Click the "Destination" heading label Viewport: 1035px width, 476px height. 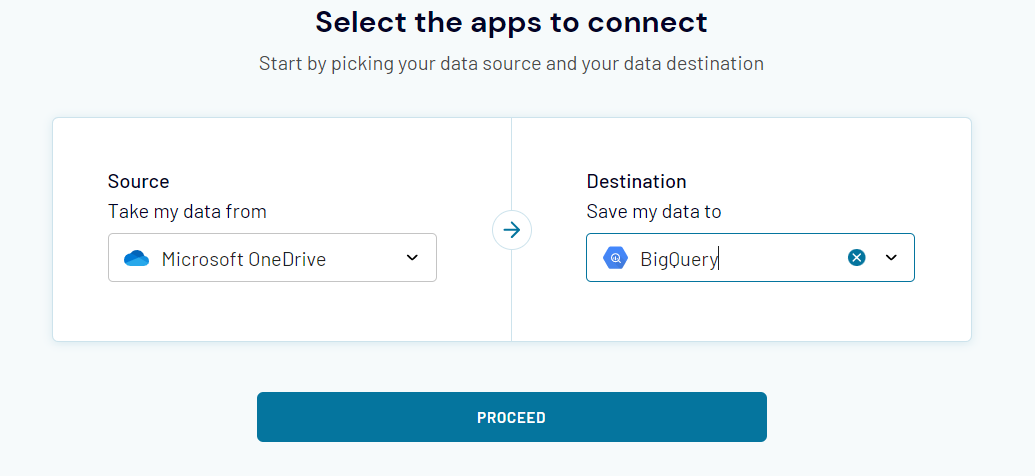tap(636, 181)
